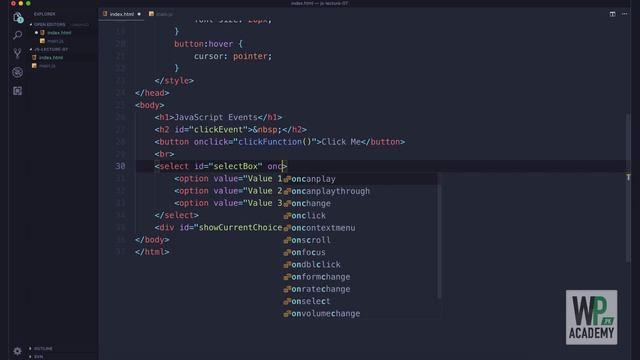Image resolution: width=640 pixels, height=360 pixels.
Task: Click the EXPLORER sidebar title
Action: pos(44,14)
